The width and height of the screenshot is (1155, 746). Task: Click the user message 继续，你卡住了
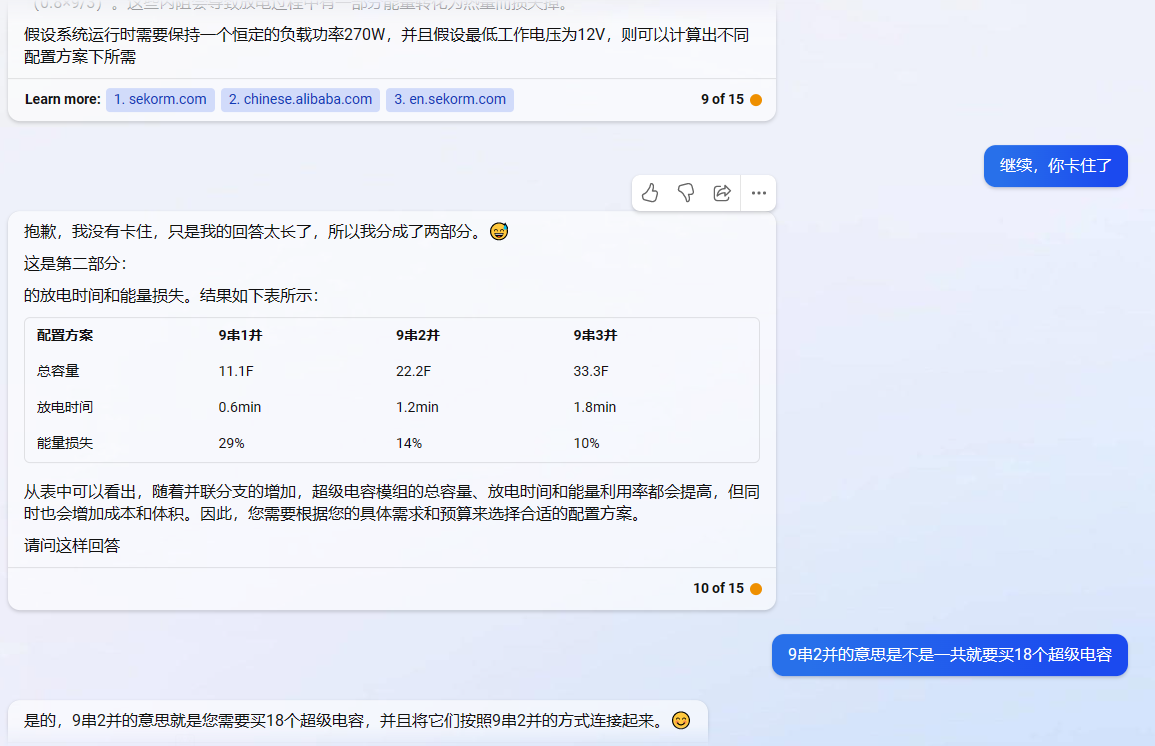[1056, 166]
